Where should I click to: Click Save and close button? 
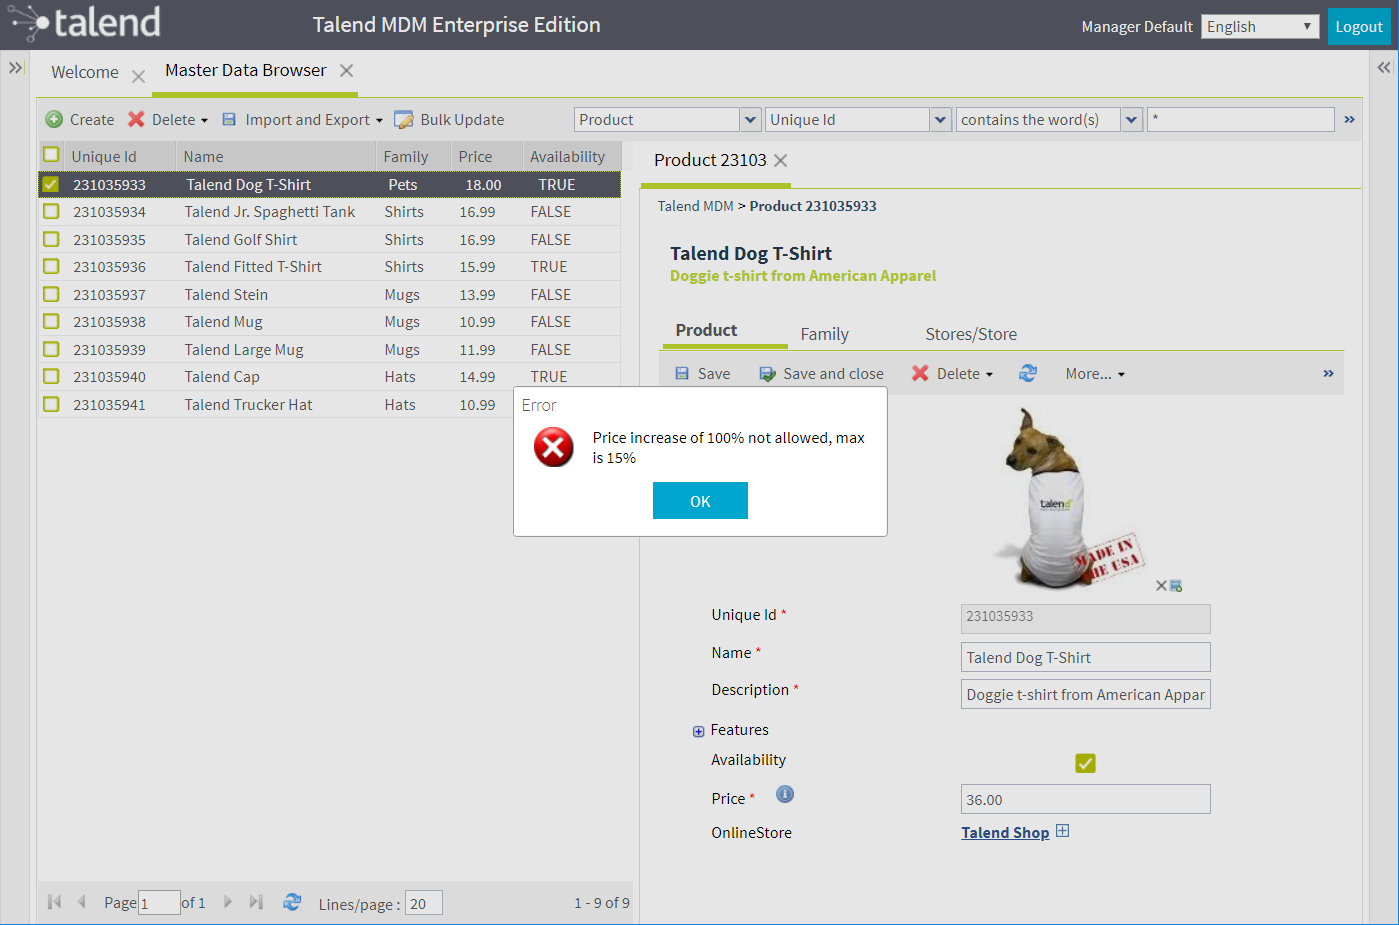pyautogui.click(x=821, y=373)
